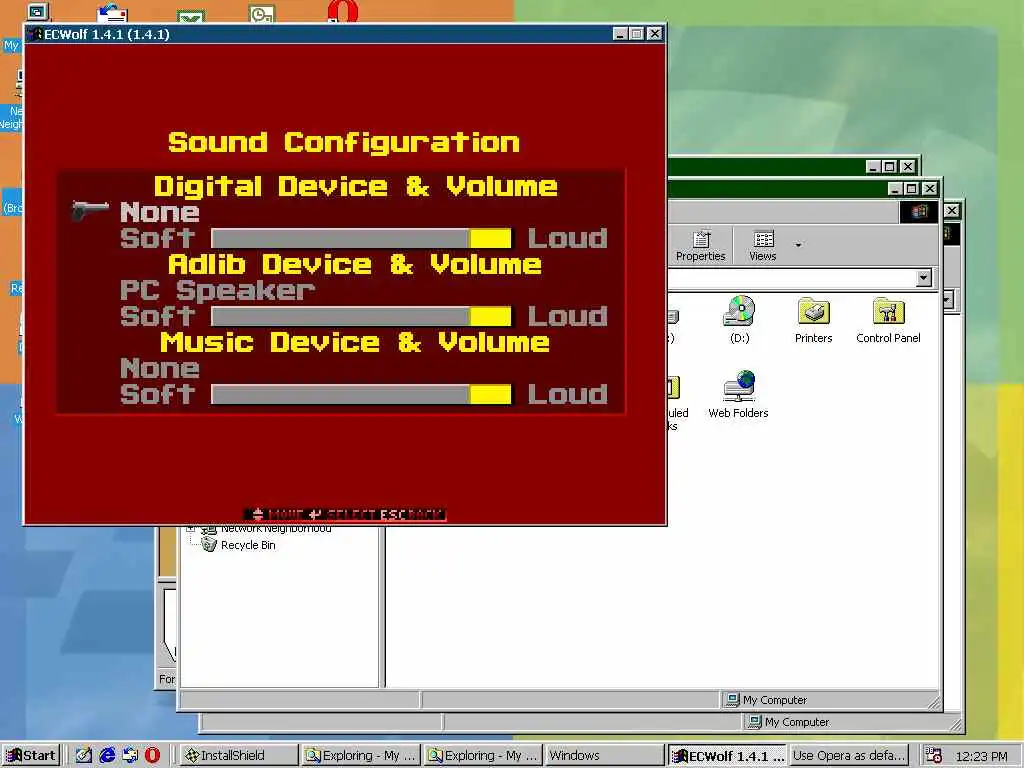Open the address bar dropdown in My Computer
The image size is (1024, 768).
923,278
